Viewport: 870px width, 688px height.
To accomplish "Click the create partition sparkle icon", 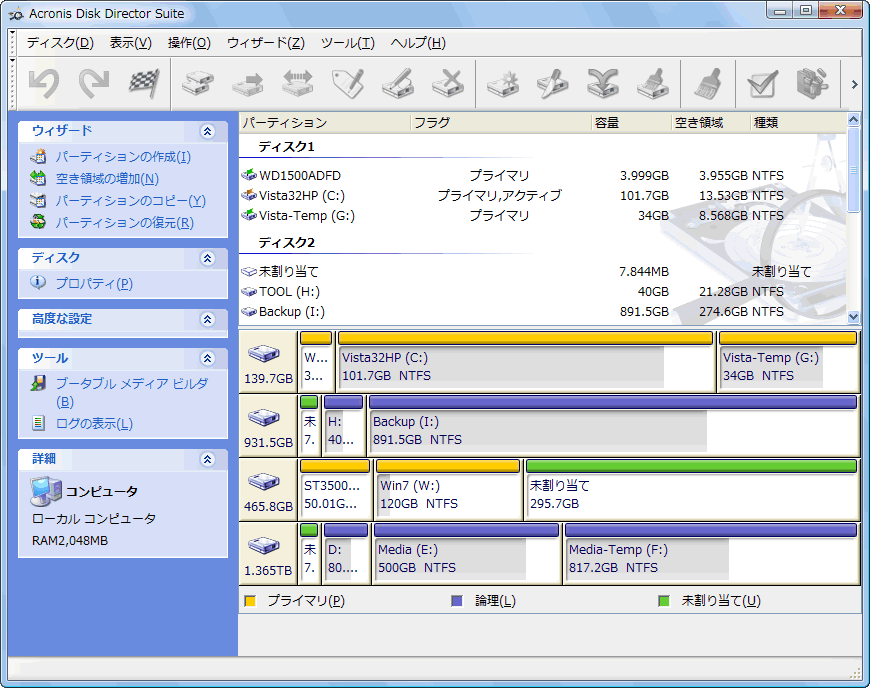I will (x=503, y=84).
